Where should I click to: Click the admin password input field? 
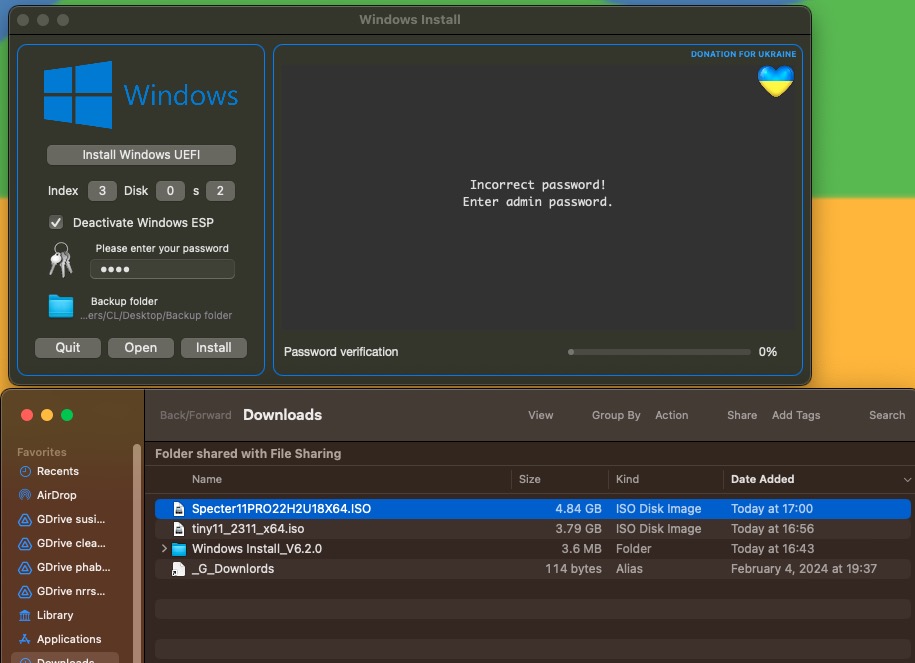162,269
